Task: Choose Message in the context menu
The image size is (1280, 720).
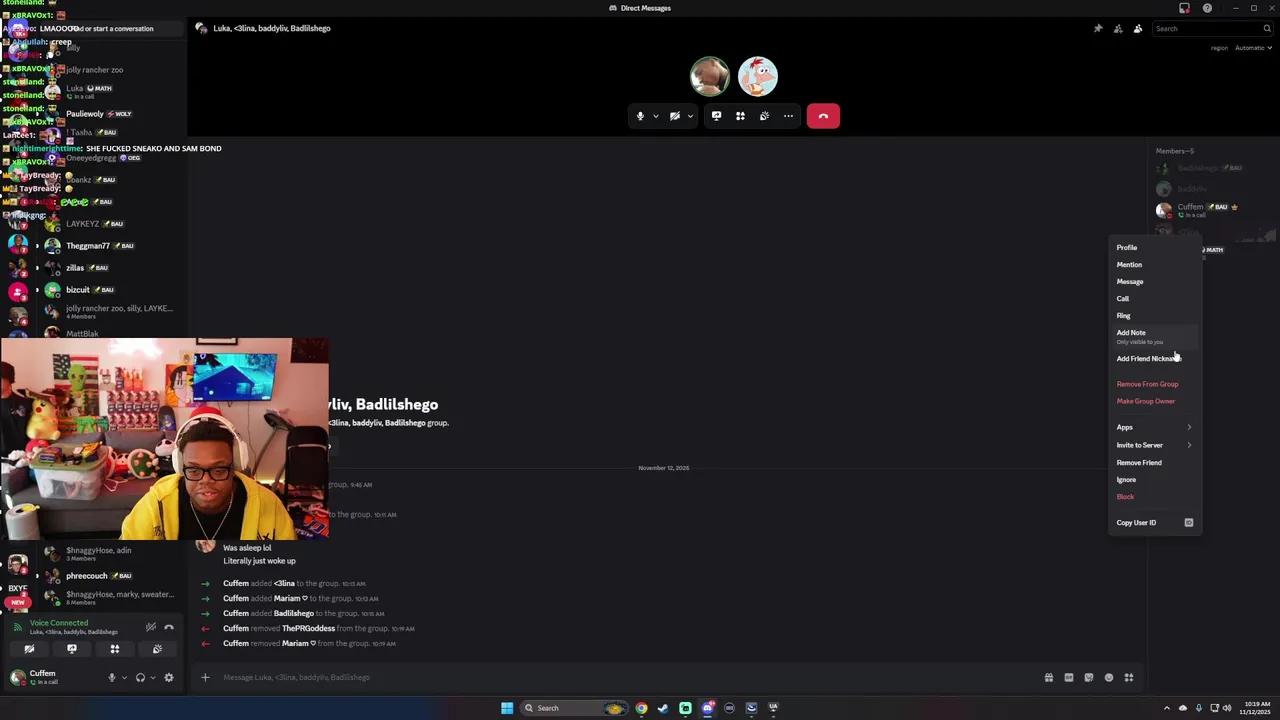Action: click(x=1155, y=281)
